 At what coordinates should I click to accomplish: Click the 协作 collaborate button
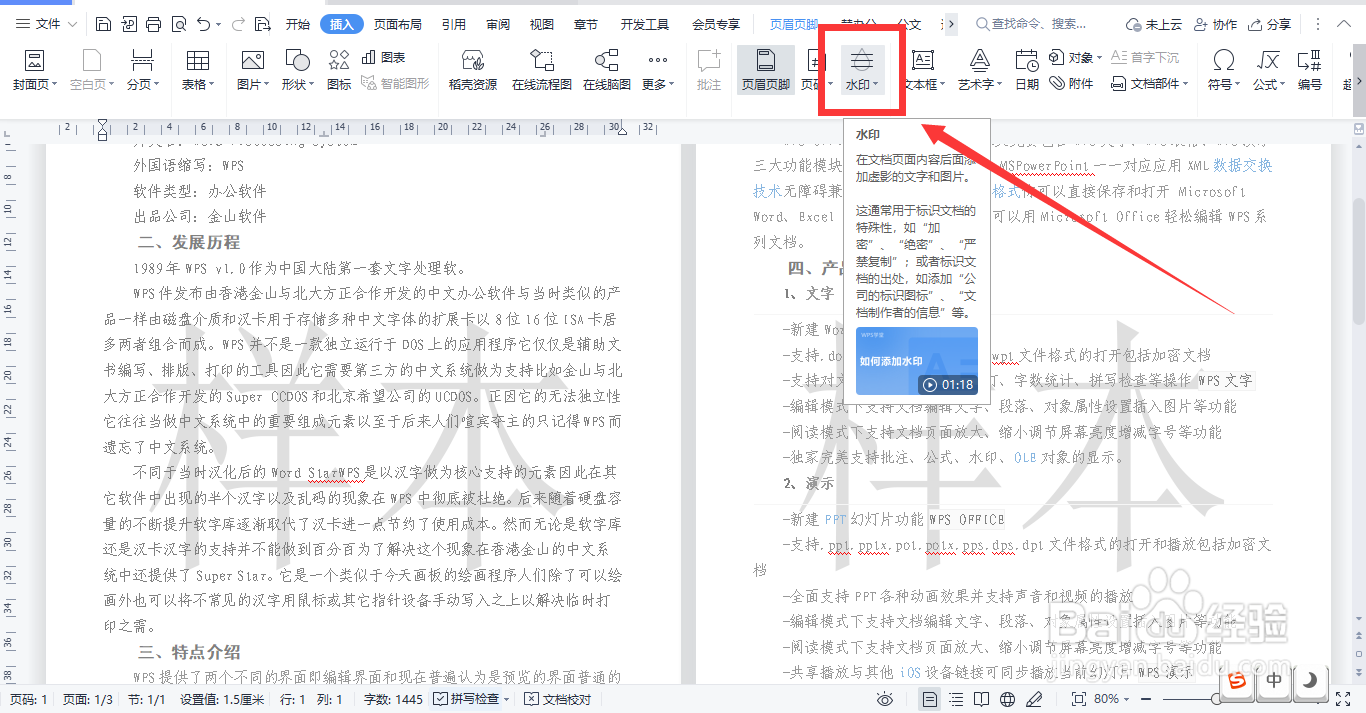click(1215, 24)
